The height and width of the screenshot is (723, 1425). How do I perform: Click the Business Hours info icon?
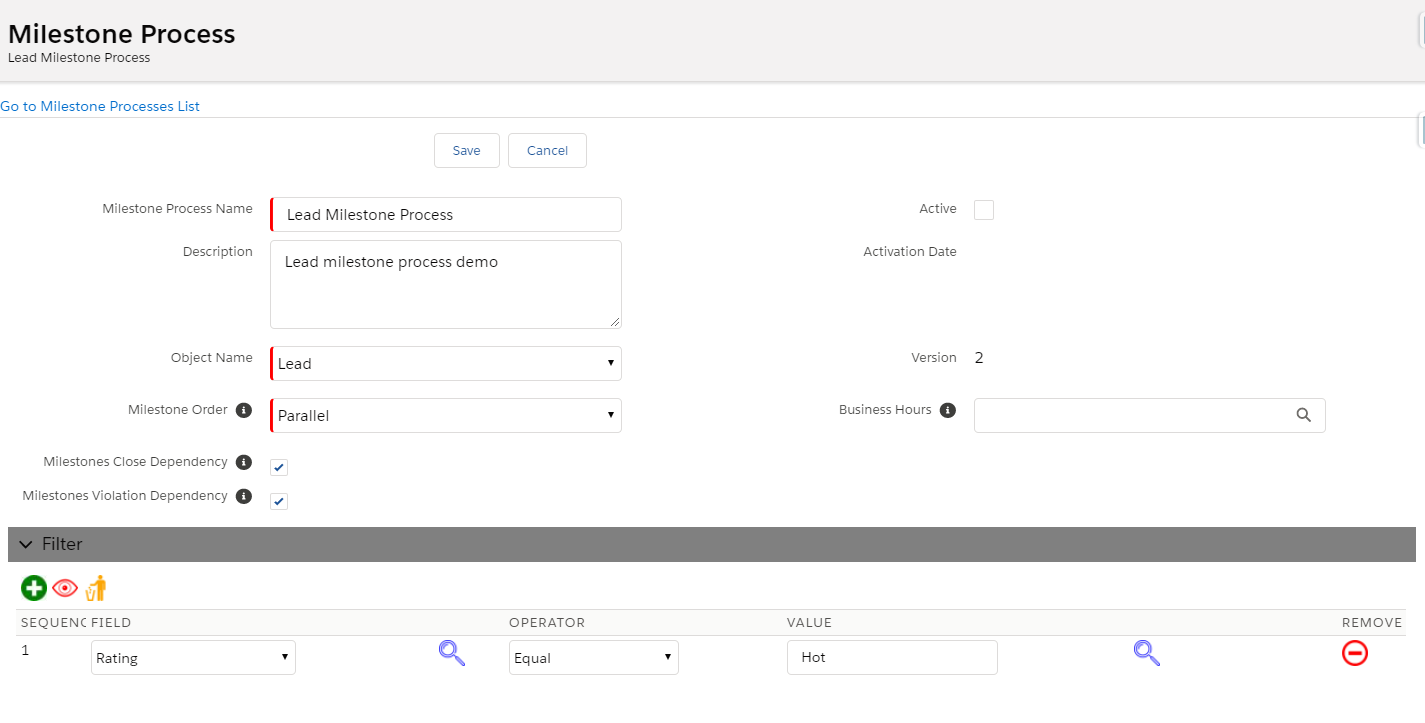click(x=949, y=409)
